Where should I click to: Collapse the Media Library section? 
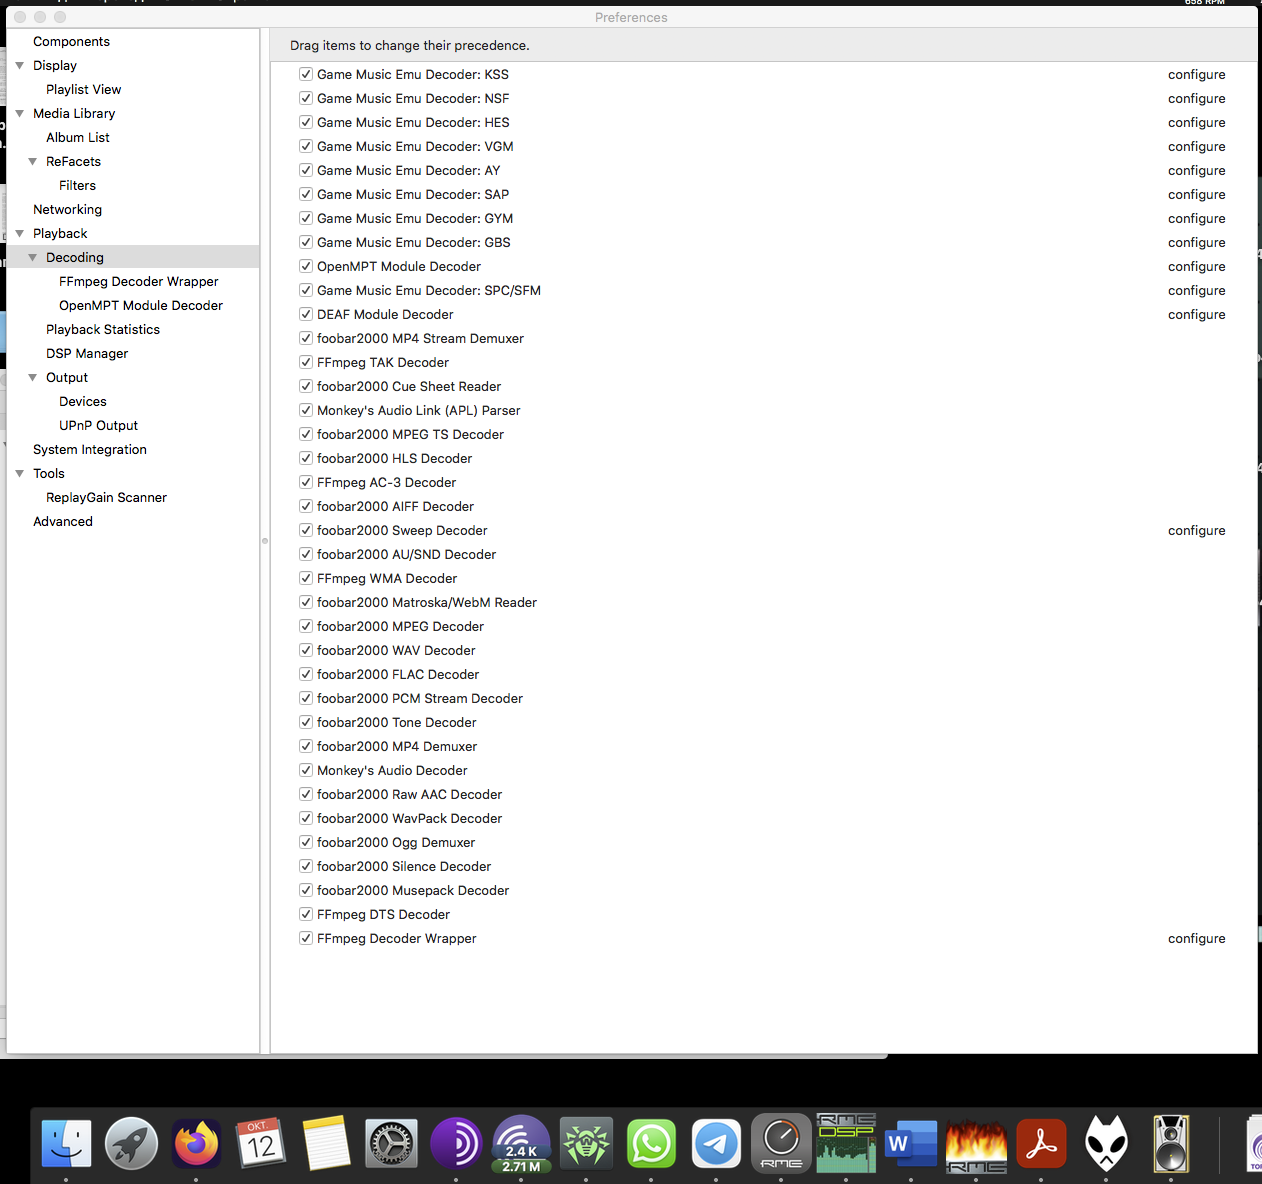[x=19, y=113]
